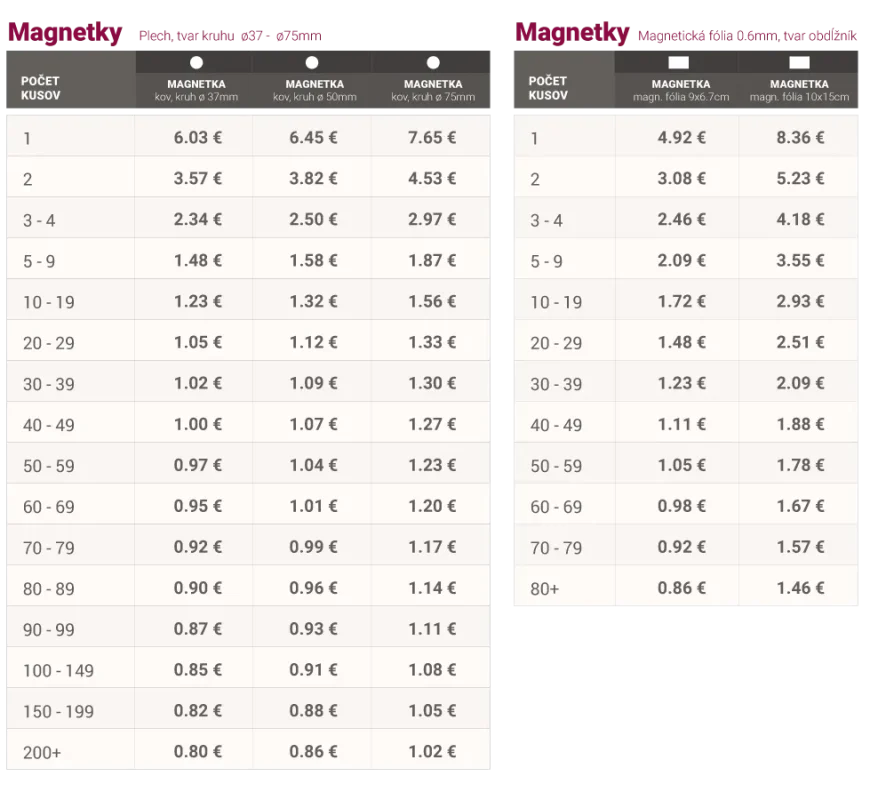The height and width of the screenshot is (800, 878).
Task: Select the '80+' quantity row in right table
Action: point(545,589)
